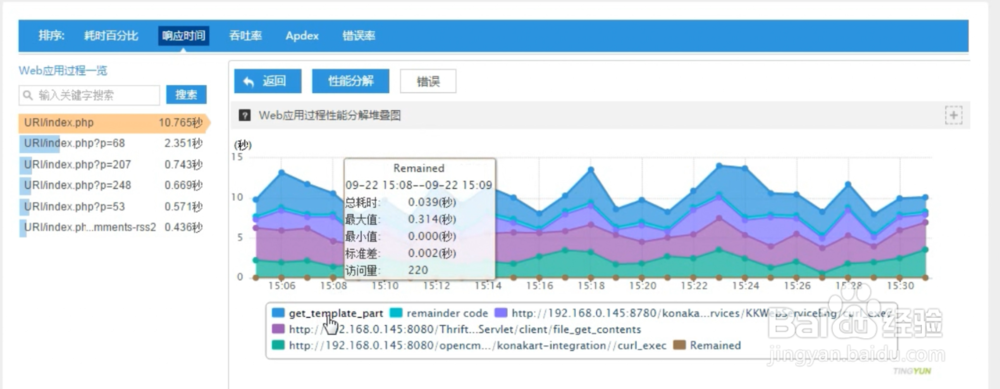The image size is (1000, 389).
Task: Click the chart title Web应用过程性能分解堆叠图
Action: (330, 115)
